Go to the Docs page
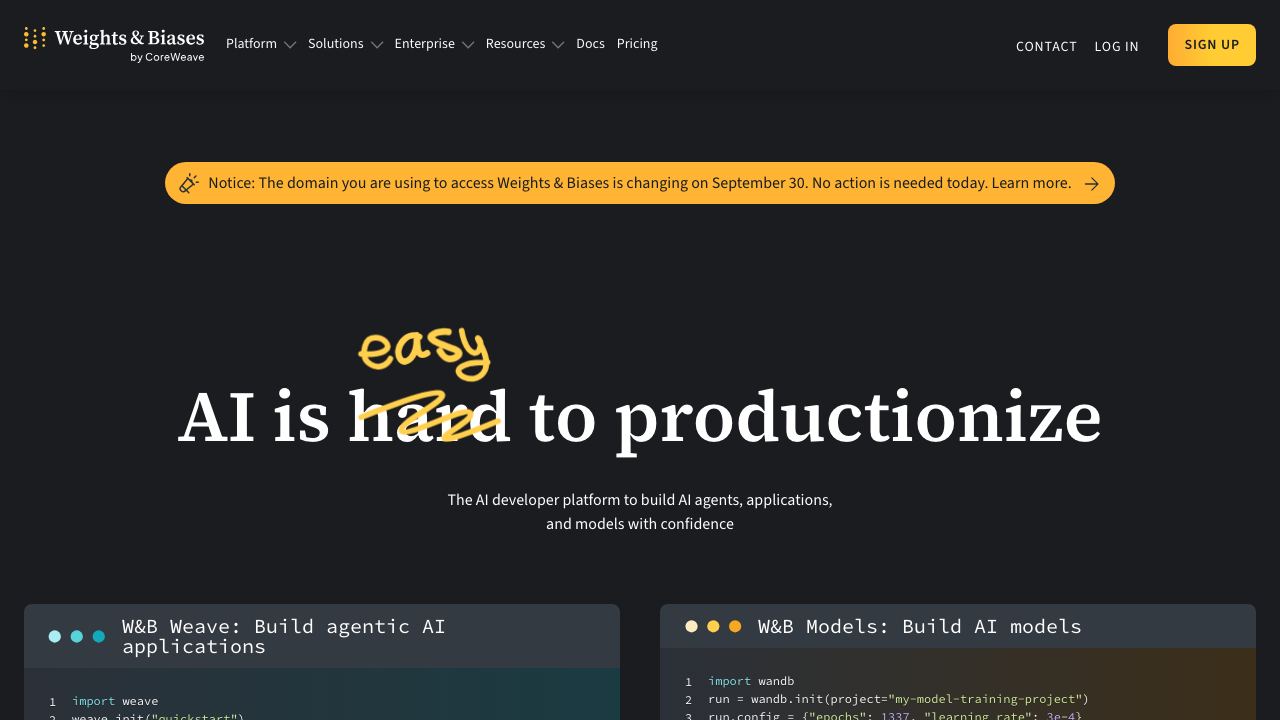This screenshot has width=1280, height=720. pyautogui.click(x=590, y=44)
